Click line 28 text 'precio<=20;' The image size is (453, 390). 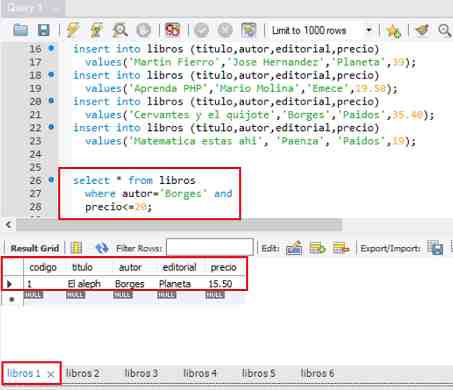[118, 207]
